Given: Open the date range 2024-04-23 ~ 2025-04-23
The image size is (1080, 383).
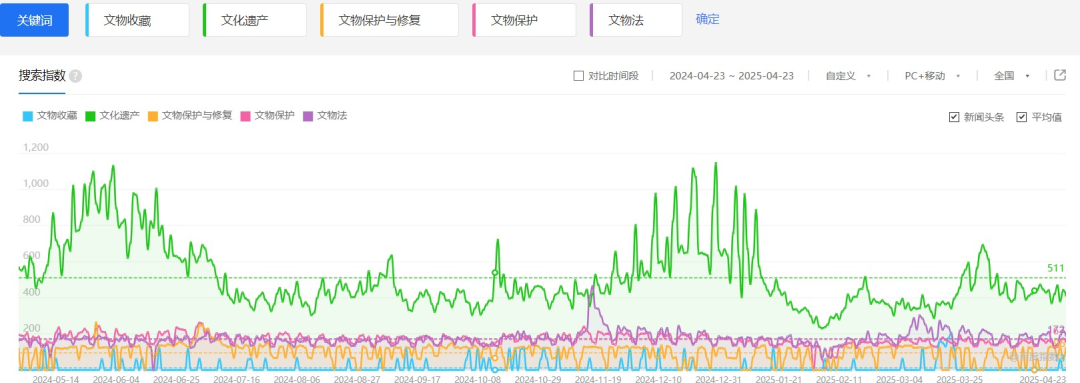Looking at the screenshot, I should click(x=731, y=76).
